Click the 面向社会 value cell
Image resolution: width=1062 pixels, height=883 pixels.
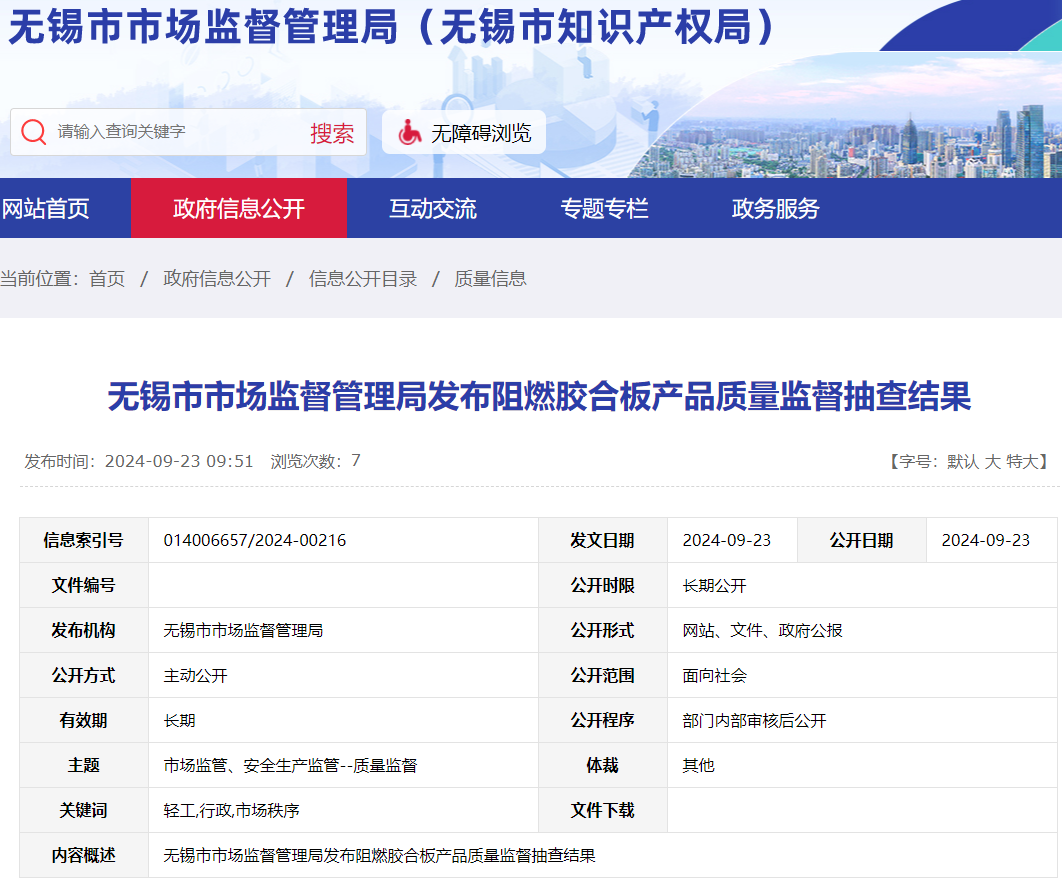tap(862, 675)
